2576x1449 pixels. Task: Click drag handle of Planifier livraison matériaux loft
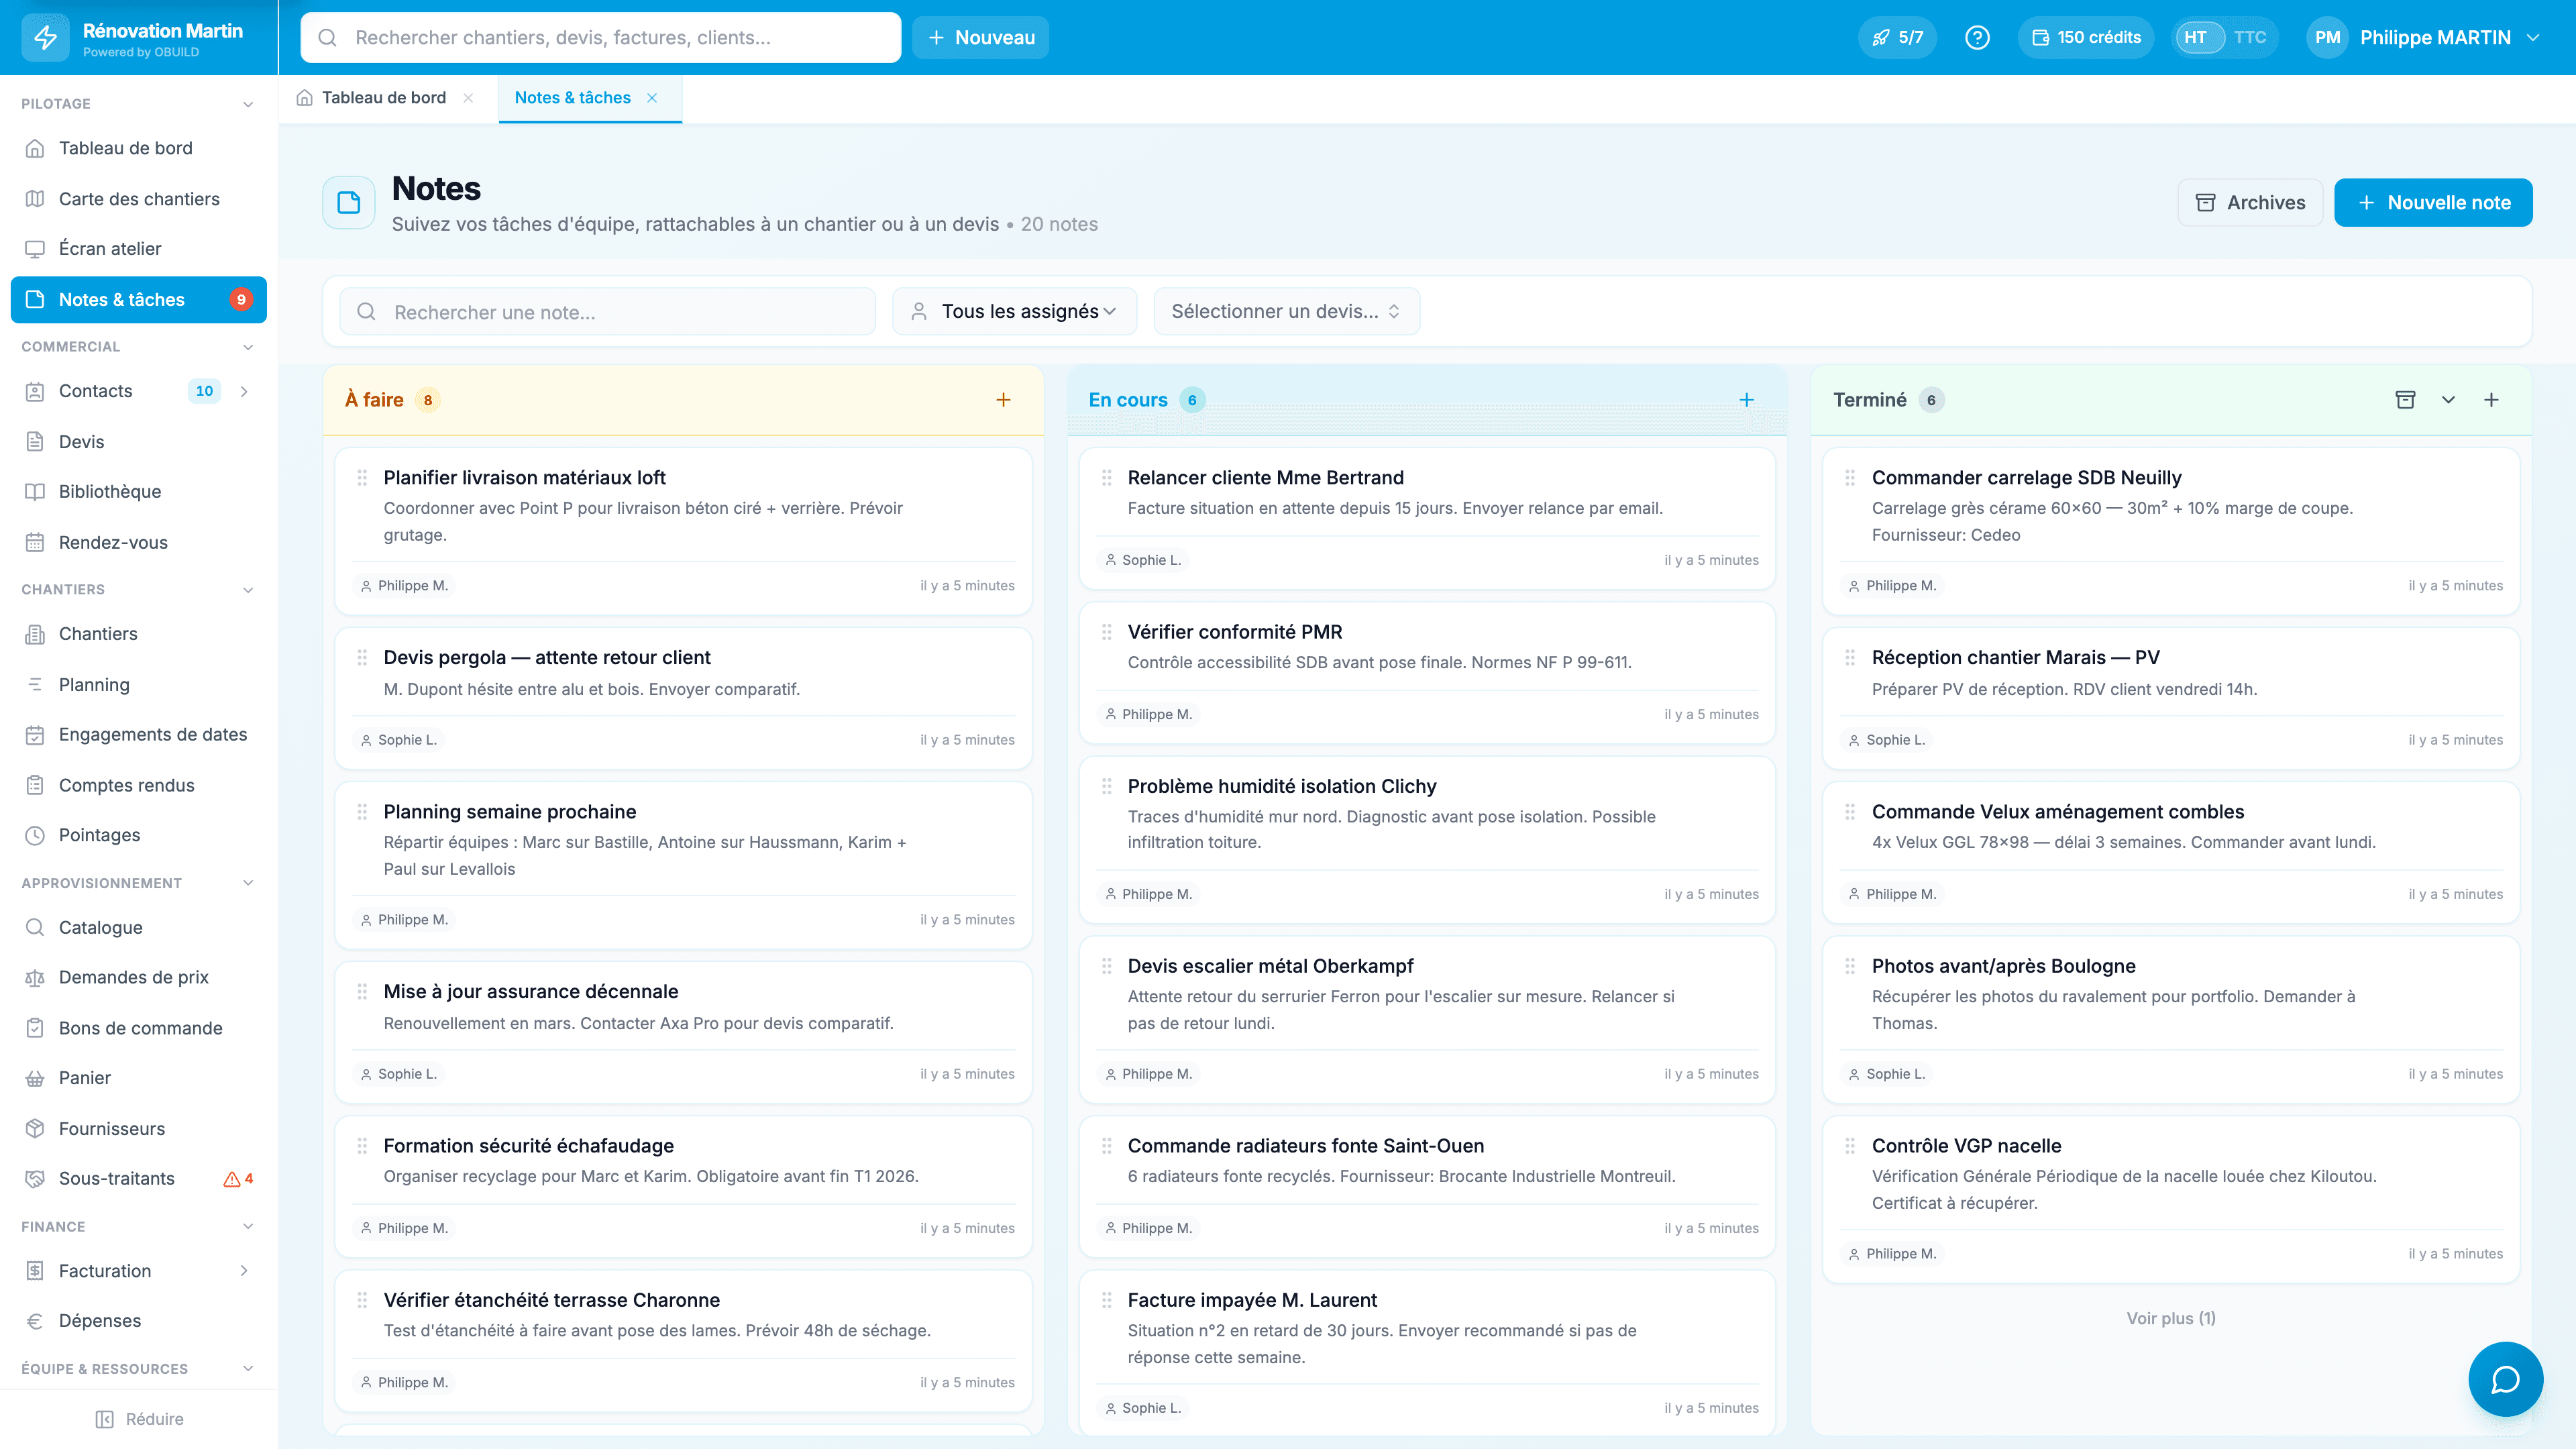pyautogui.click(x=362, y=478)
